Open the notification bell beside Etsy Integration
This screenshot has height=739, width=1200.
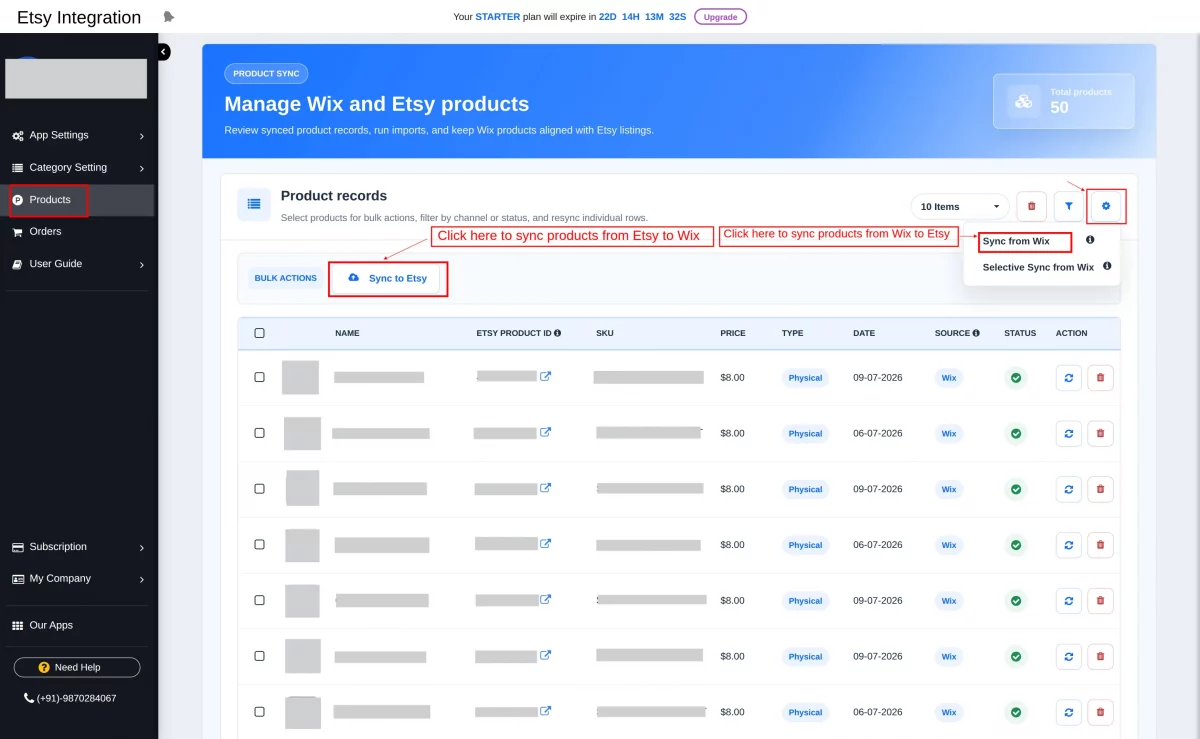(168, 17)
